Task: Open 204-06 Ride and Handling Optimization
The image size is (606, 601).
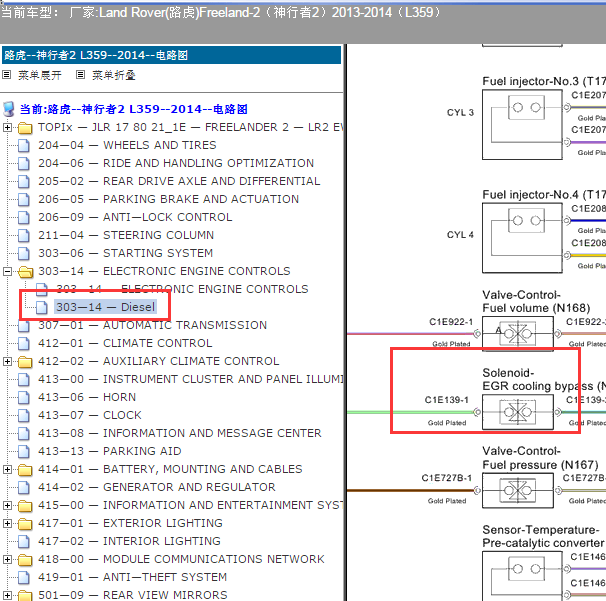Action: [176, 163]
